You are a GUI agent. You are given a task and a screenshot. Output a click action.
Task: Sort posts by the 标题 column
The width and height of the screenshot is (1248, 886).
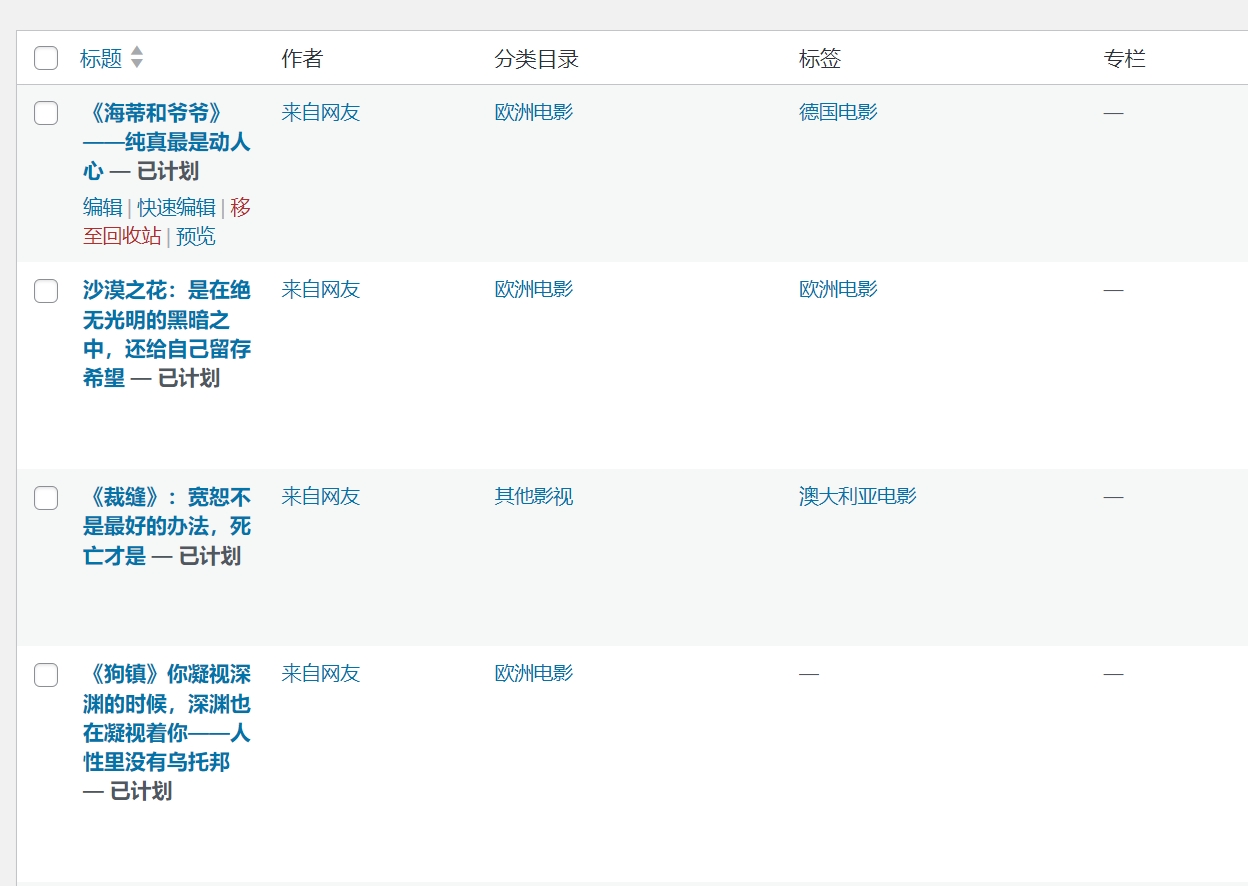pos(101,58)
